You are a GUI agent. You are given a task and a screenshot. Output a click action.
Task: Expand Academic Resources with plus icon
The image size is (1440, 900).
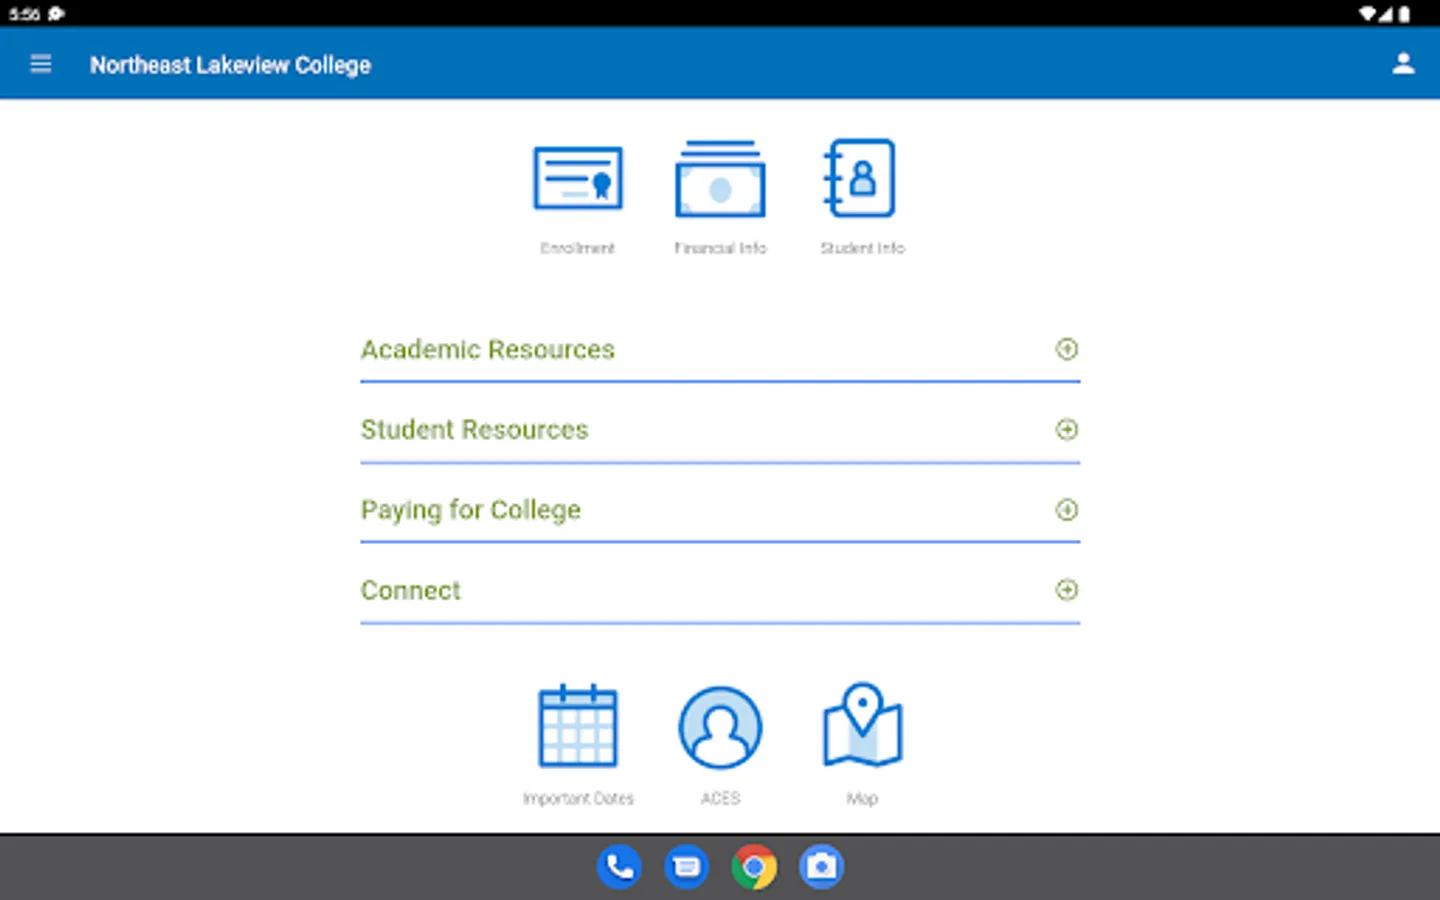pos(1067,349)
